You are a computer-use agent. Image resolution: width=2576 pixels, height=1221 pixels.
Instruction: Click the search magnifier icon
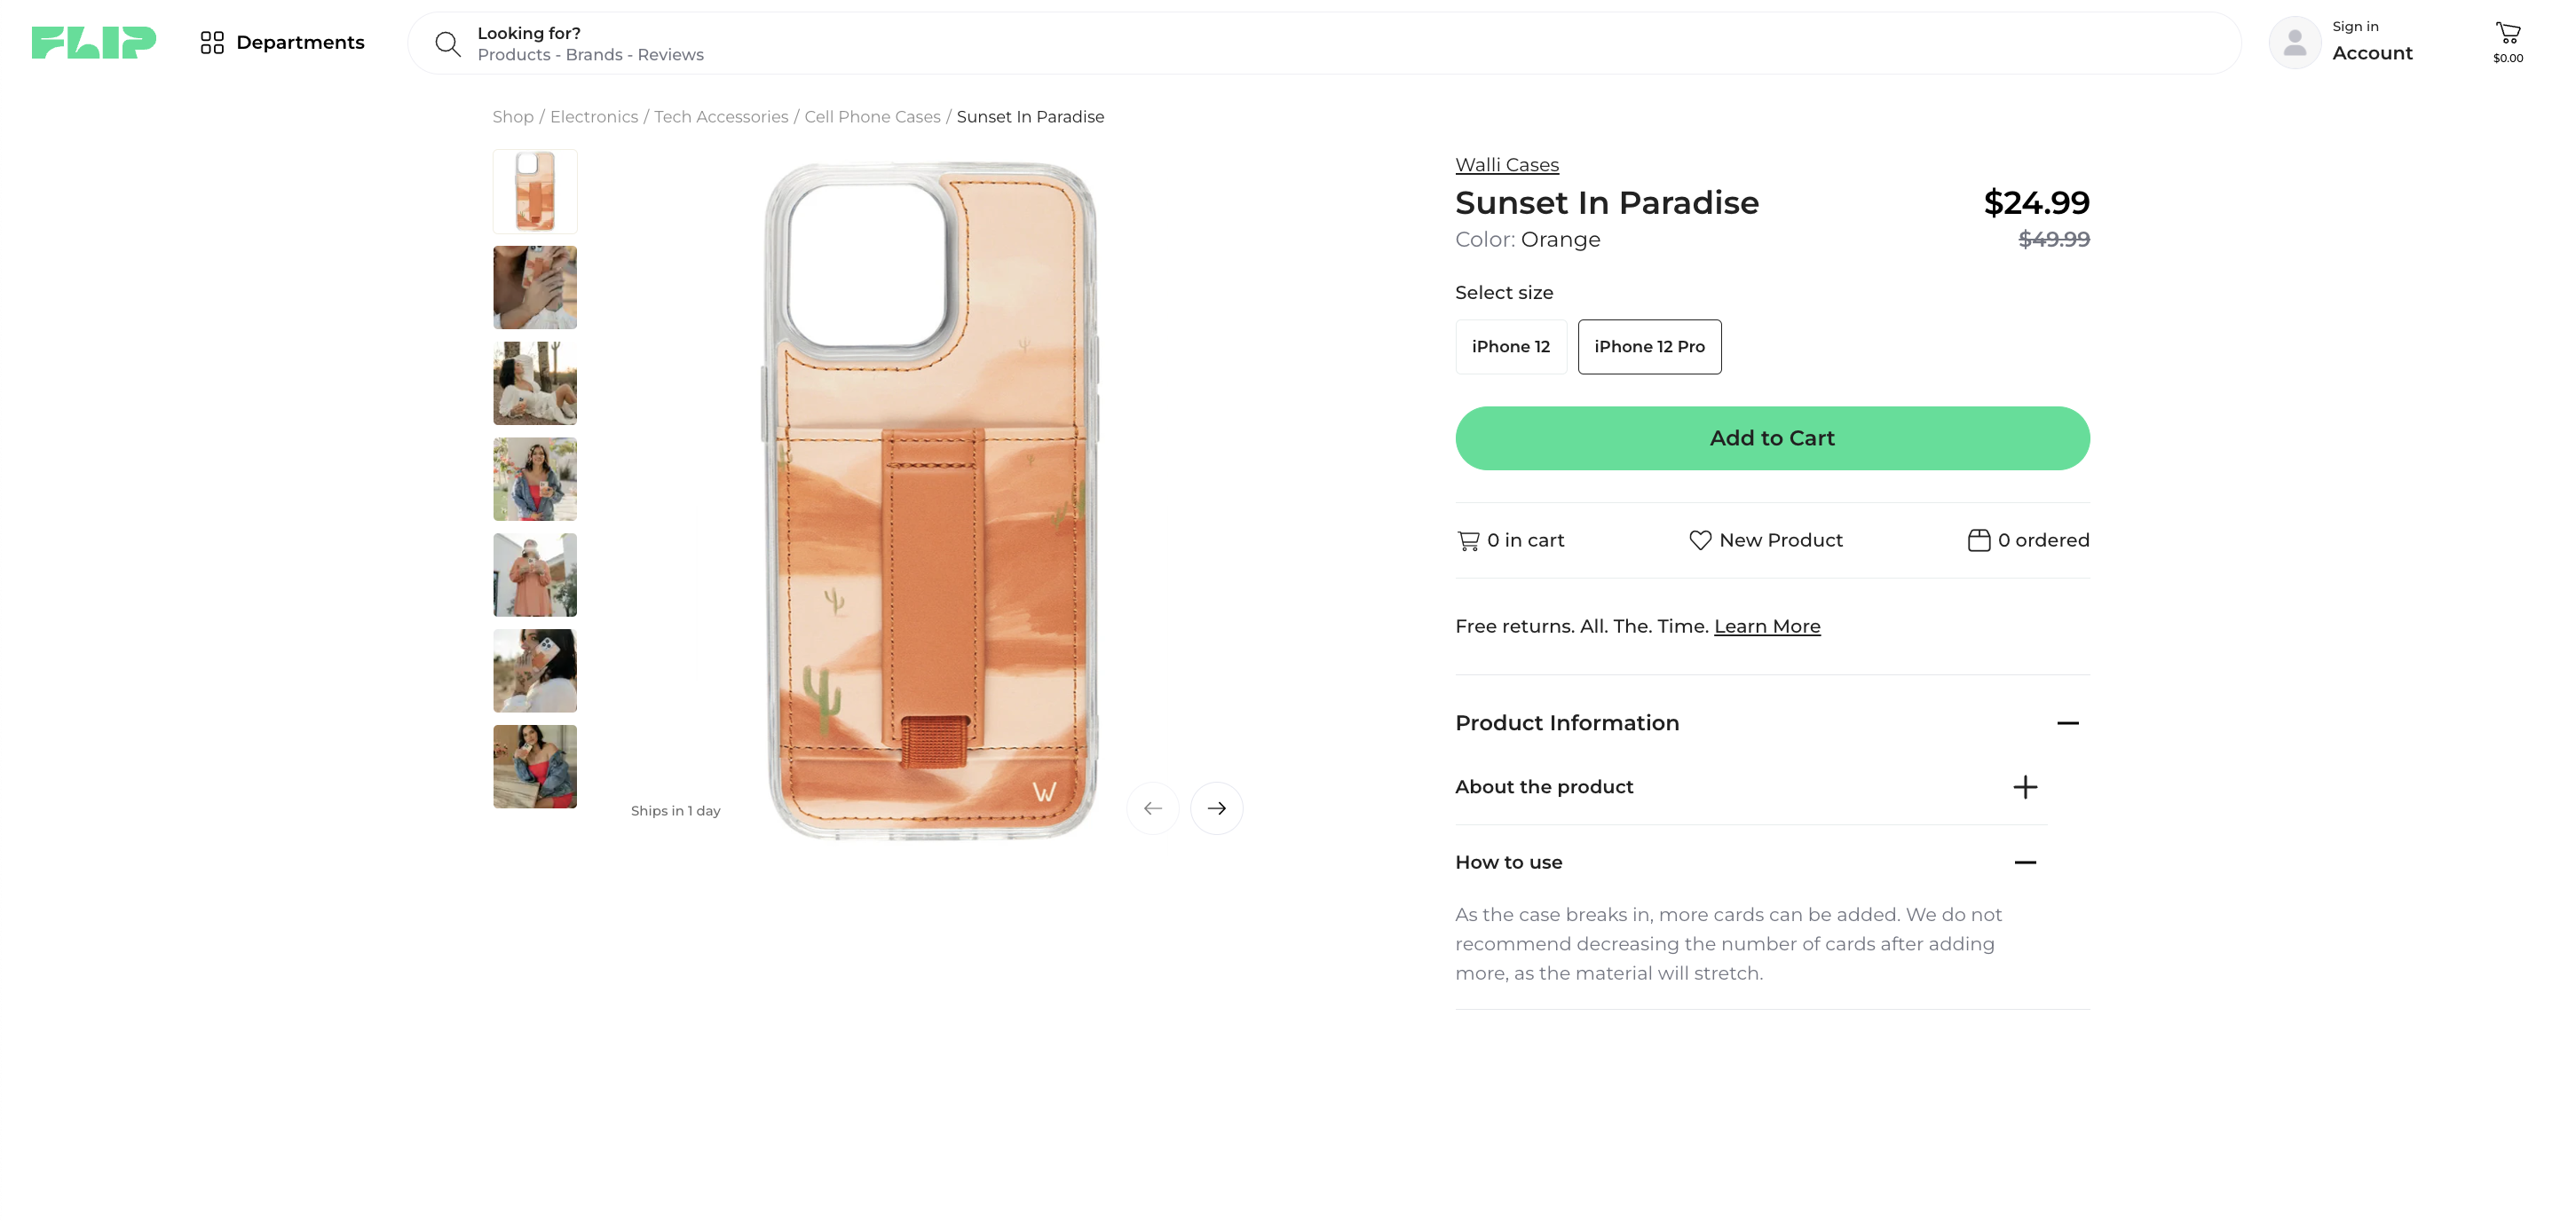(x=447, y=44)
